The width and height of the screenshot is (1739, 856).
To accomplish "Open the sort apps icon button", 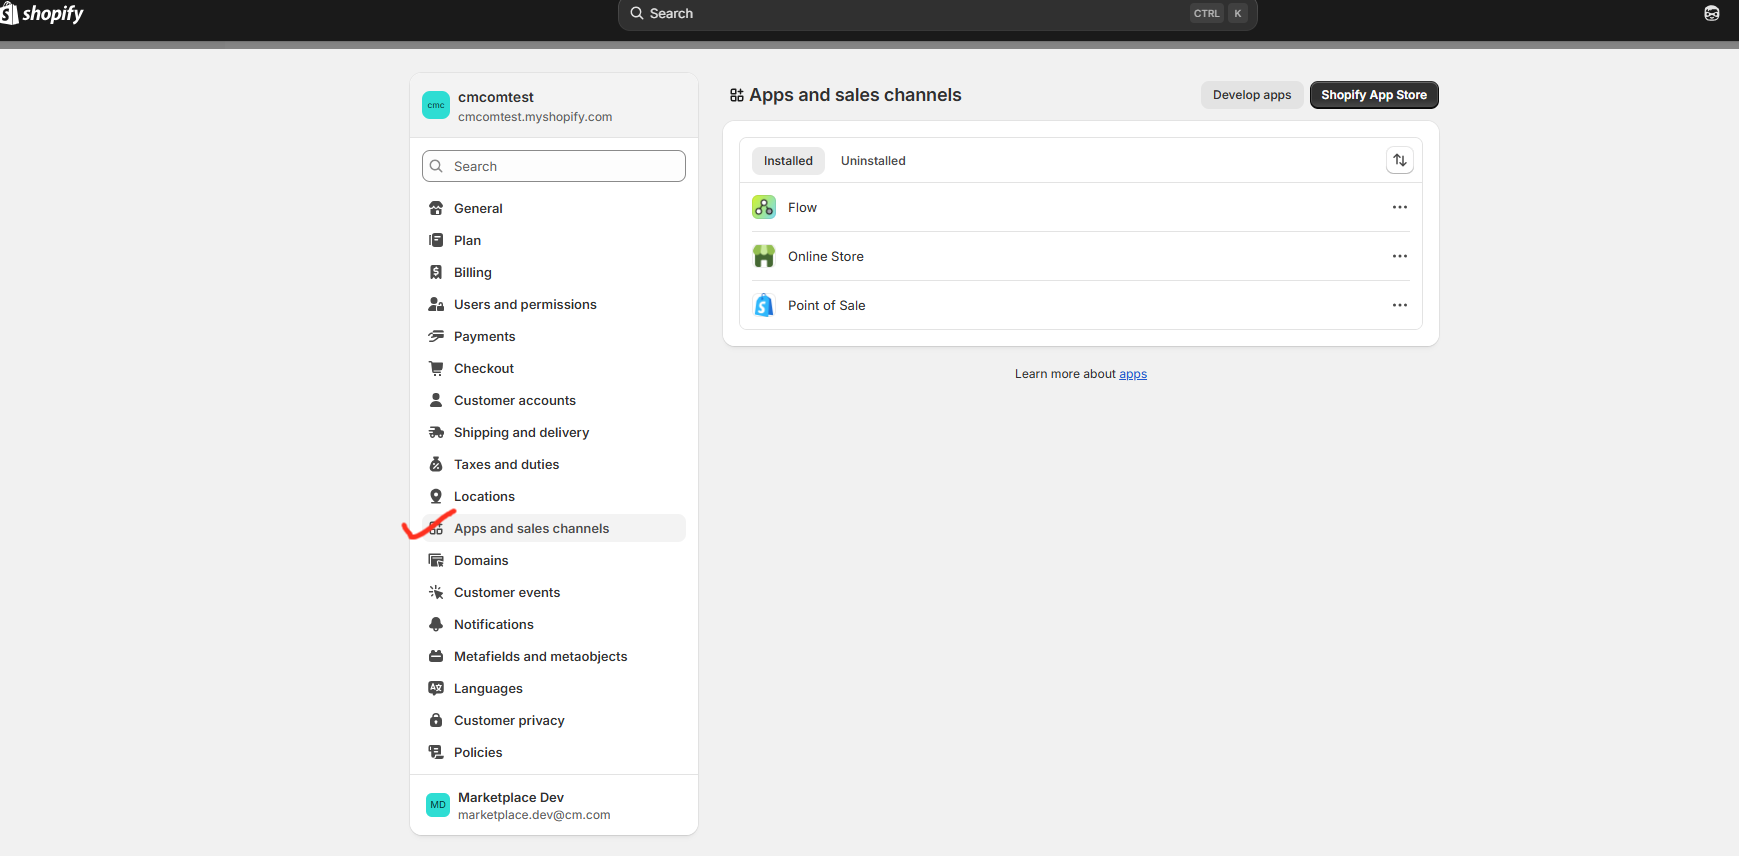I will click(x=1399, y=160).
